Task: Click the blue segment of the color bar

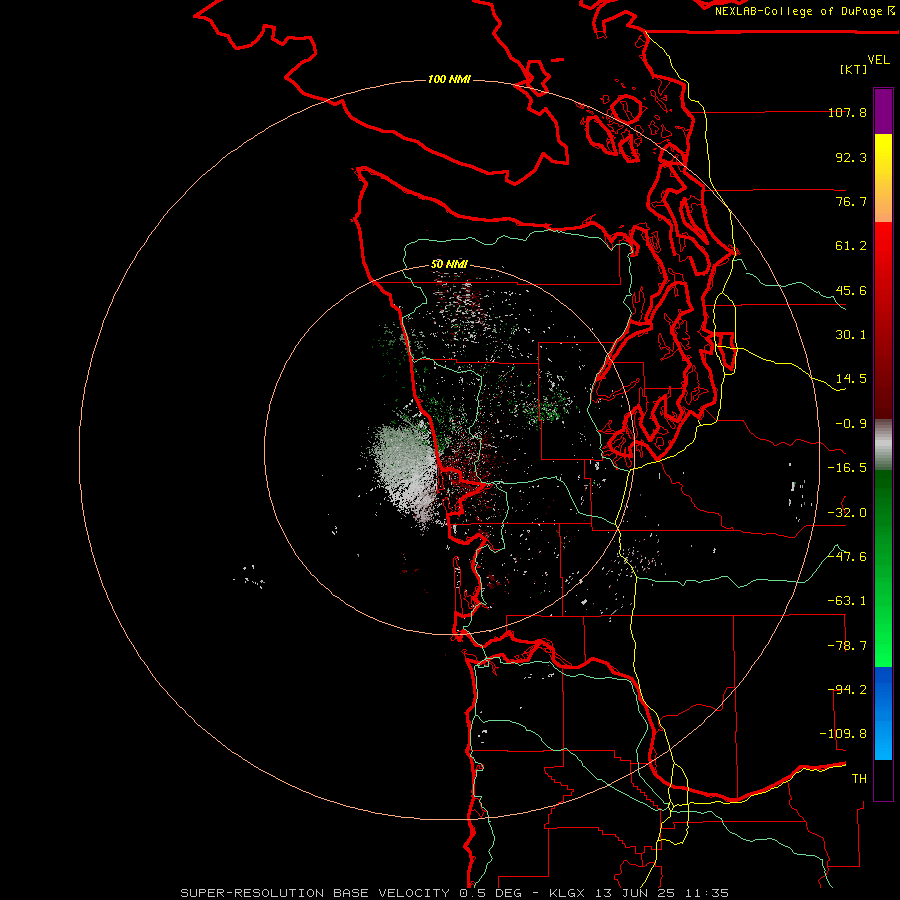Action: coord(883,713)
